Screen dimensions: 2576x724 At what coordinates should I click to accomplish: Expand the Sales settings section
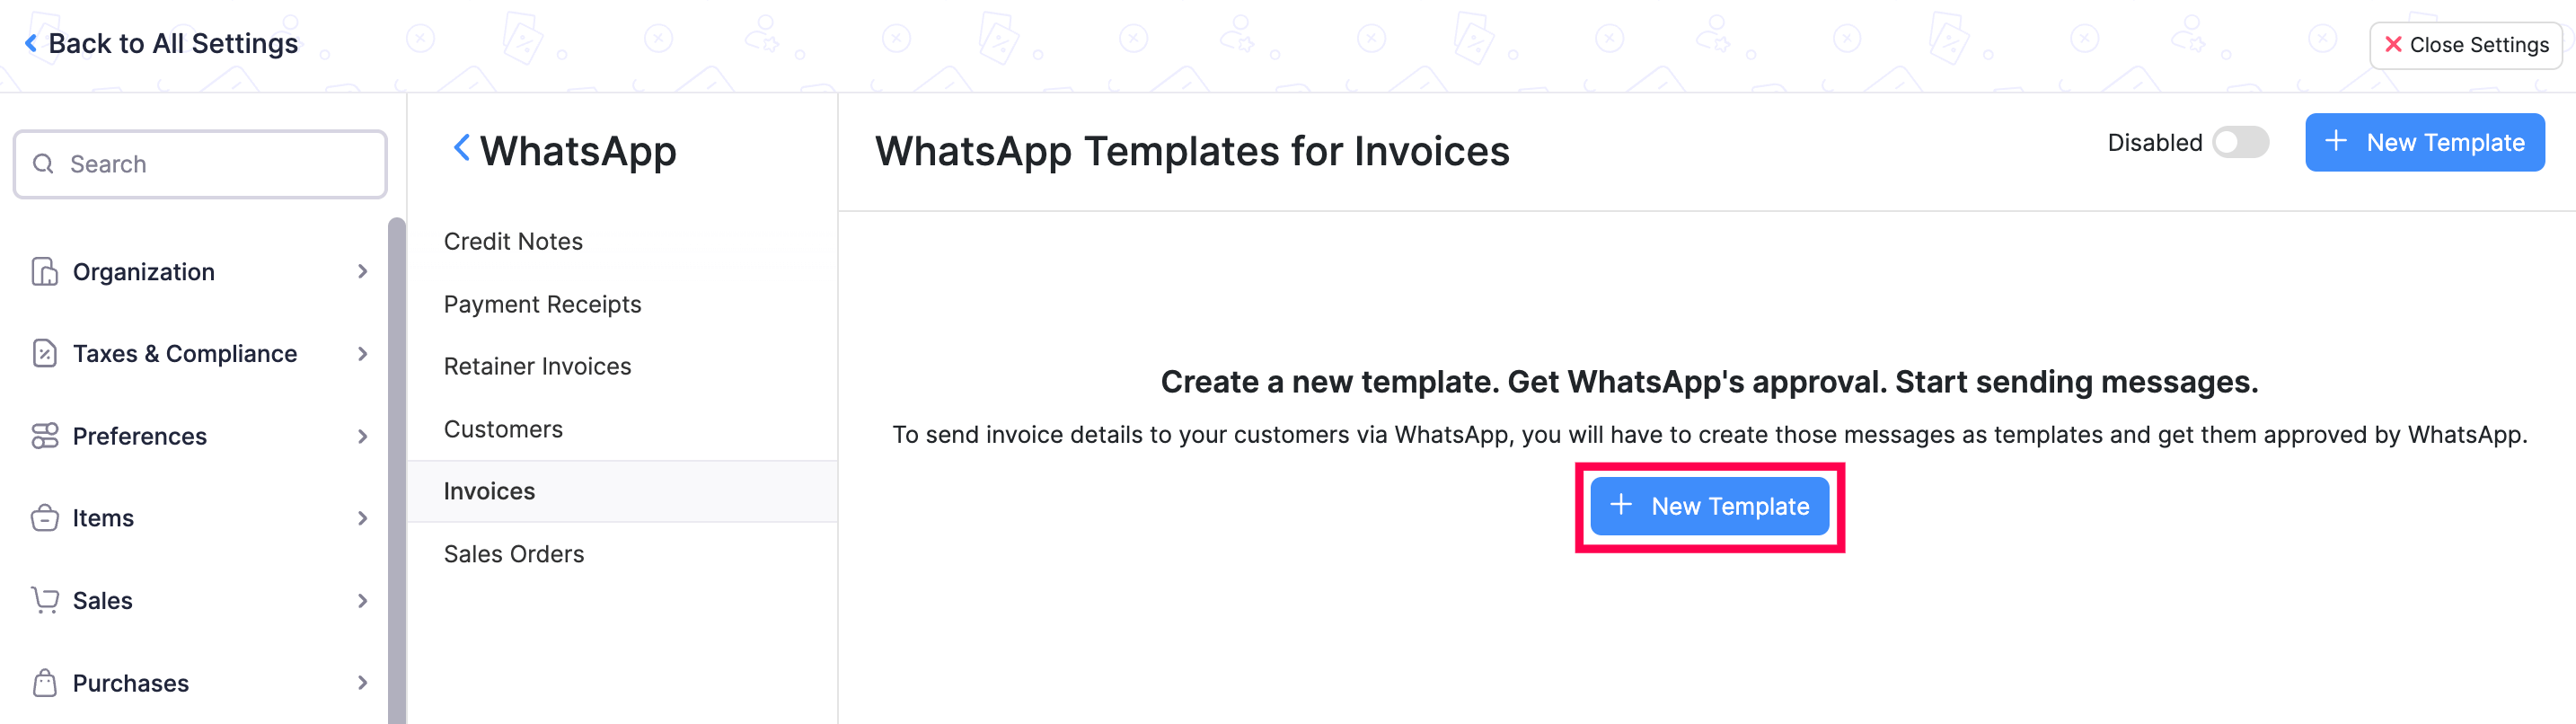click(x=360, y=600)
